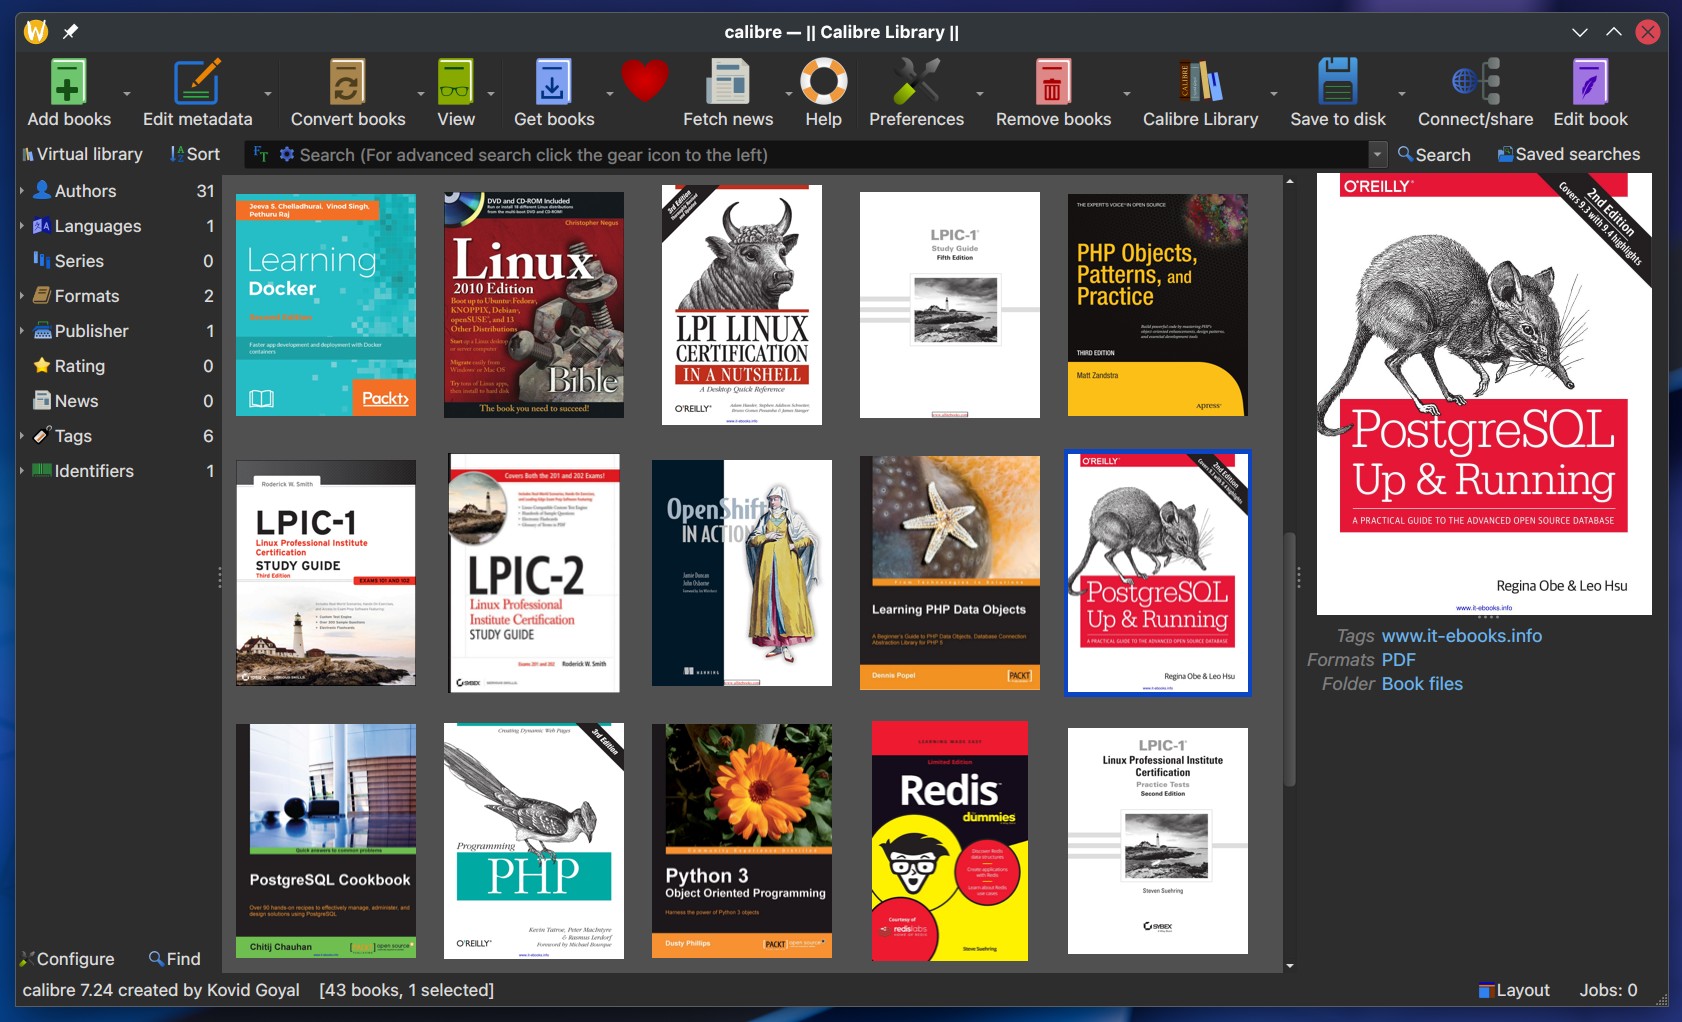This screenshot has height=1022, width=1682.
Task: Select Programming PHP cover
Action: (x=534, y=841)
